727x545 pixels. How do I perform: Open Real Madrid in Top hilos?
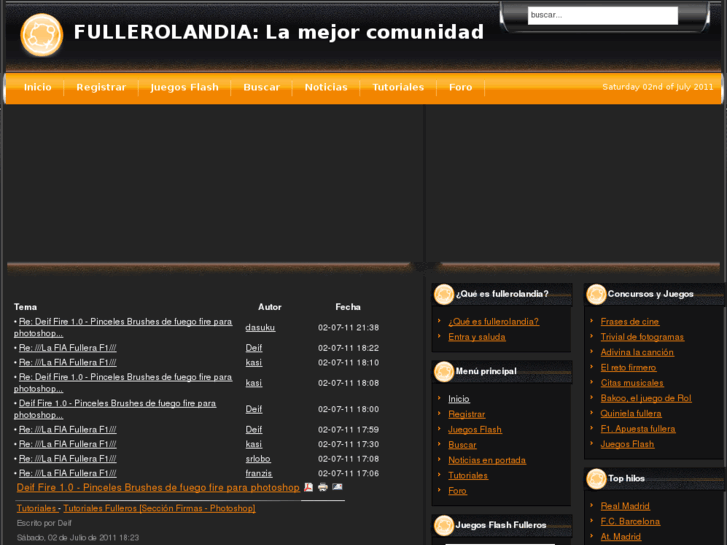(x=625, y=506)
